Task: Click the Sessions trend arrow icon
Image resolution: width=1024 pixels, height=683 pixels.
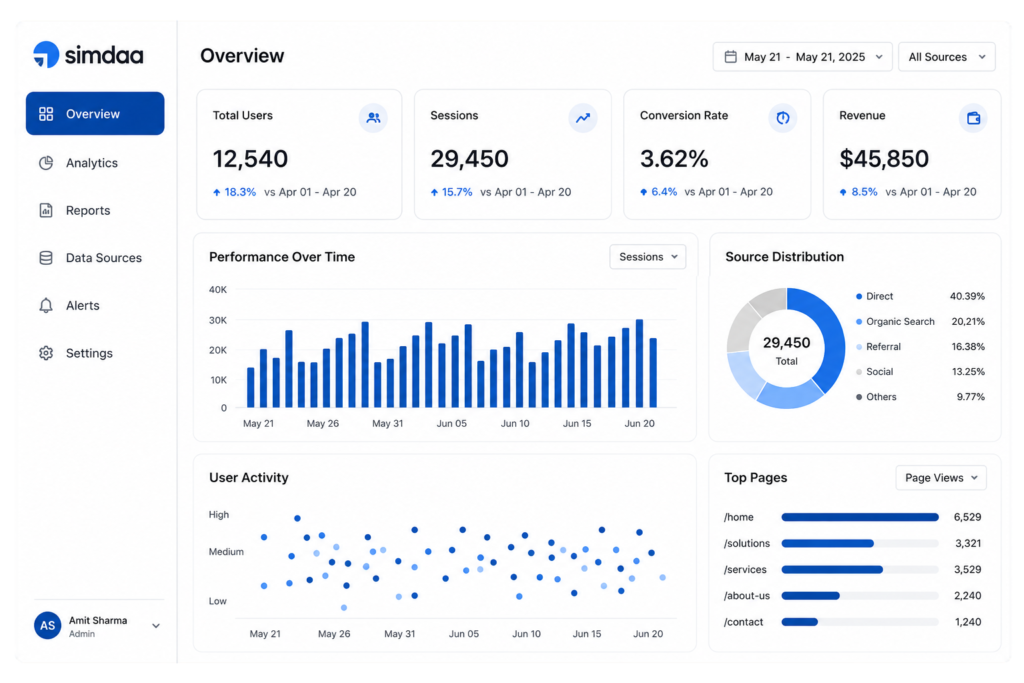Action: [x=583, y=118]
